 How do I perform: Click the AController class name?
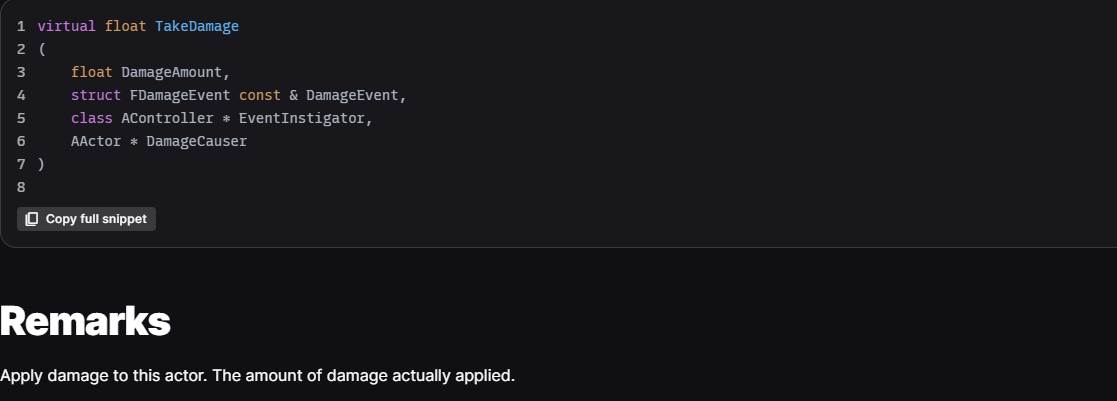[x=167, y=118]
